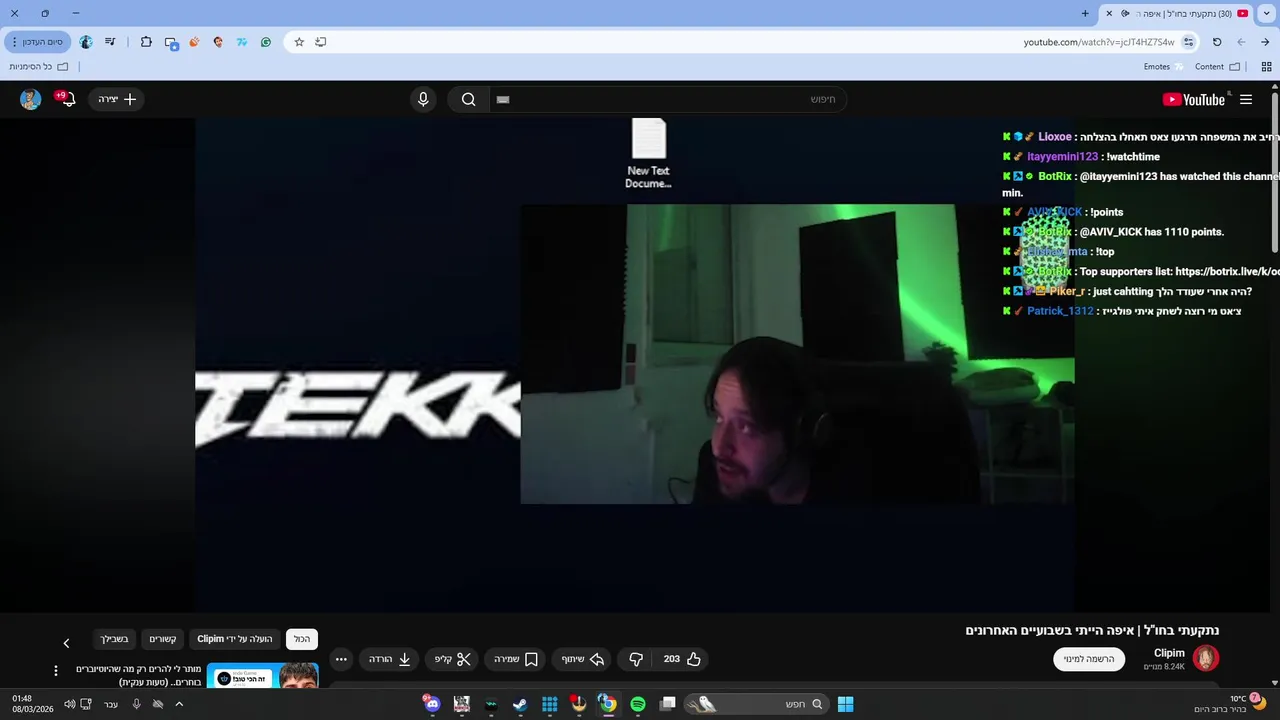Viewport: 1280px width, 720px height.
Task: Open the media control toolbar icon
Action: (x=110, y=42)
